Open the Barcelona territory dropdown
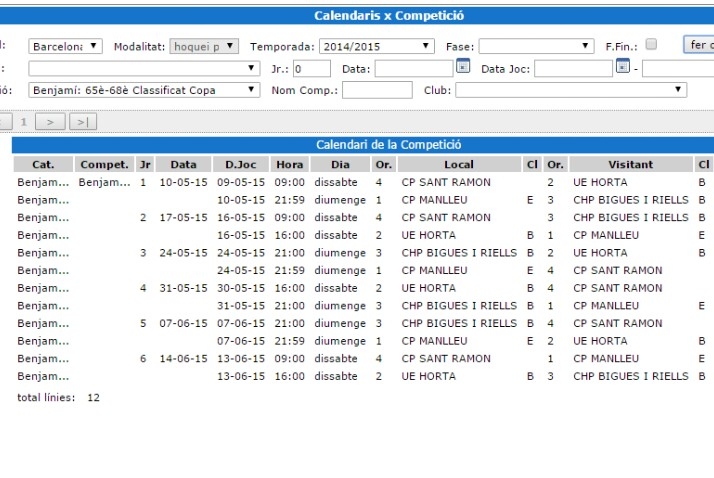This screenshot has width=714, height=478. (65, 46)
